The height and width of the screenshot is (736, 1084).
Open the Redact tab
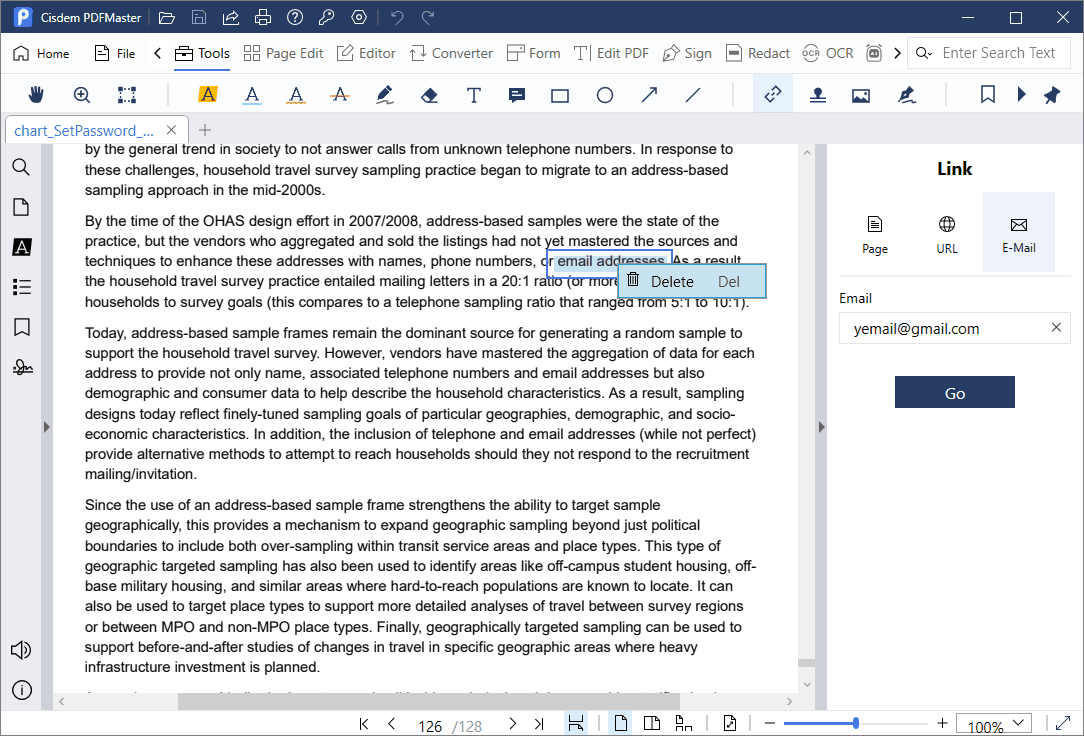(x=758, y=53)
